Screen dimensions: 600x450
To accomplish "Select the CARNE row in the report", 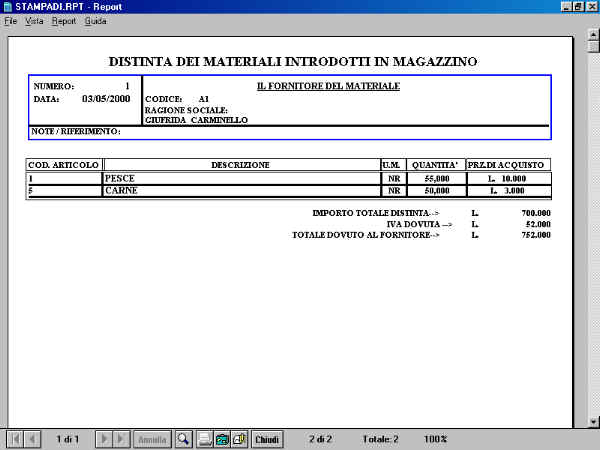I will point(121,190).
